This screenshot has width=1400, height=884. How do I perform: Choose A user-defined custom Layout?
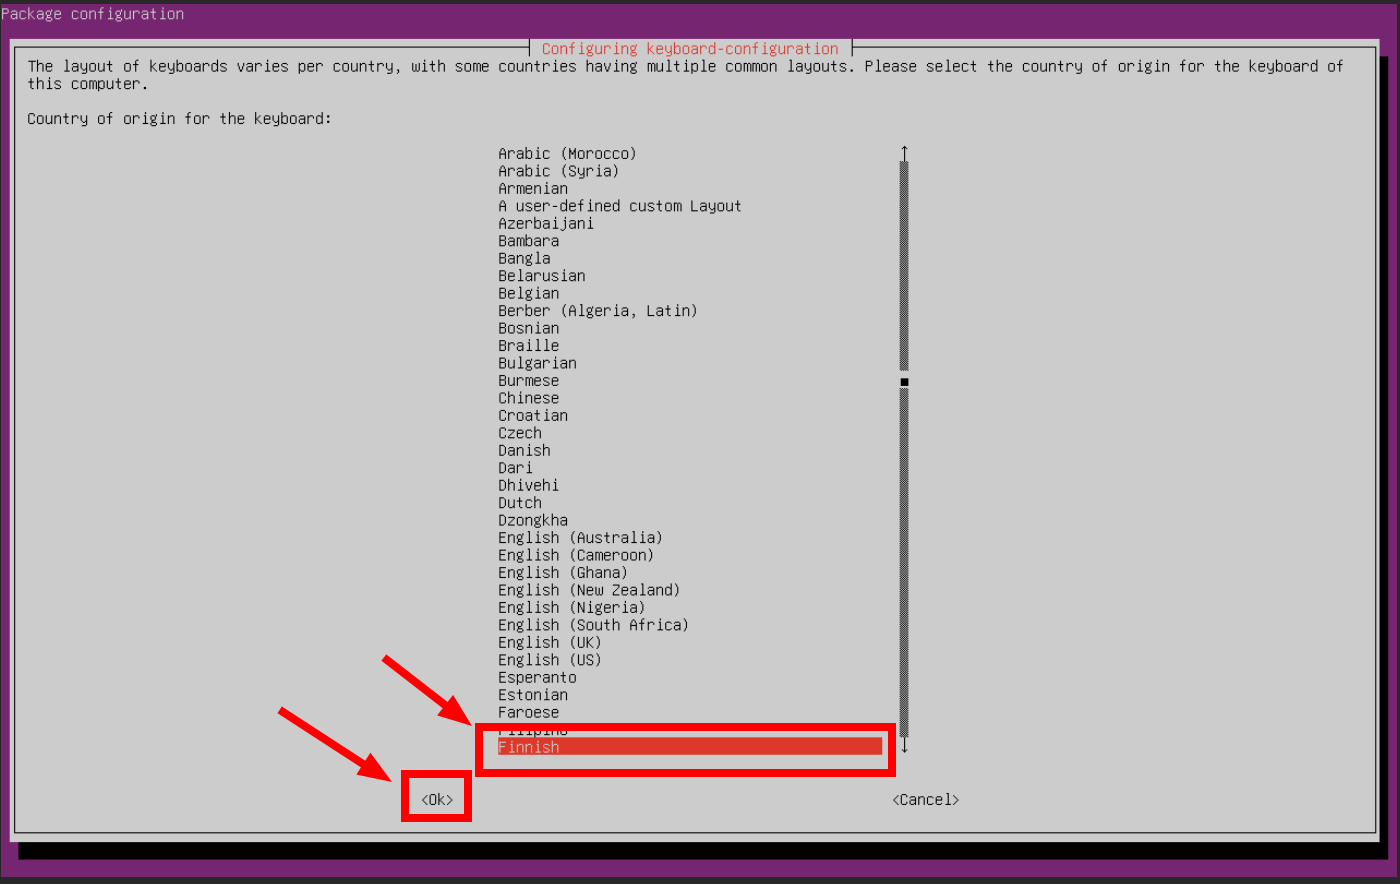[x=620, y=206]
